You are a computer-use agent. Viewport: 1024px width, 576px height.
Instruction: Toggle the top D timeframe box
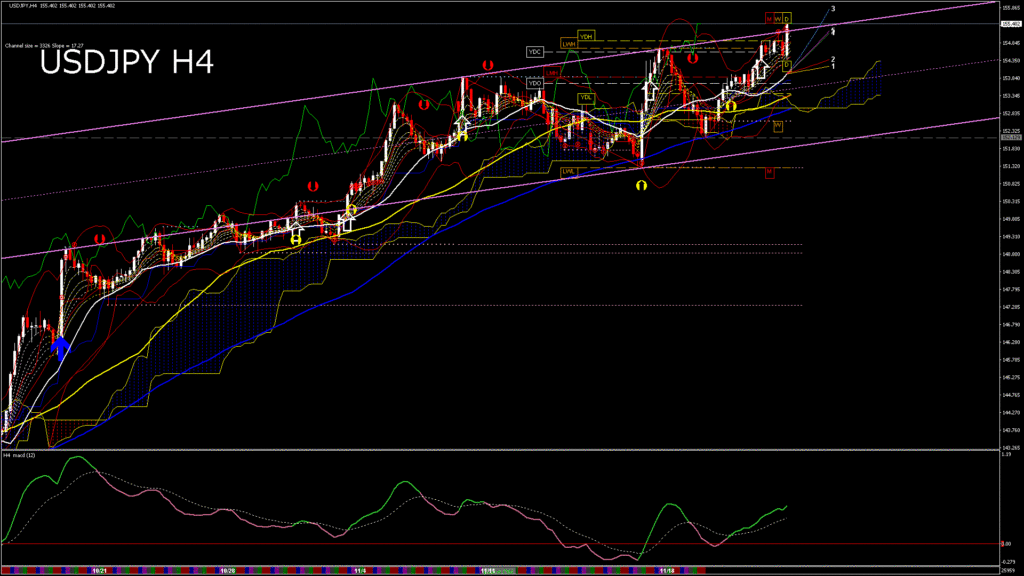(787, 19)
